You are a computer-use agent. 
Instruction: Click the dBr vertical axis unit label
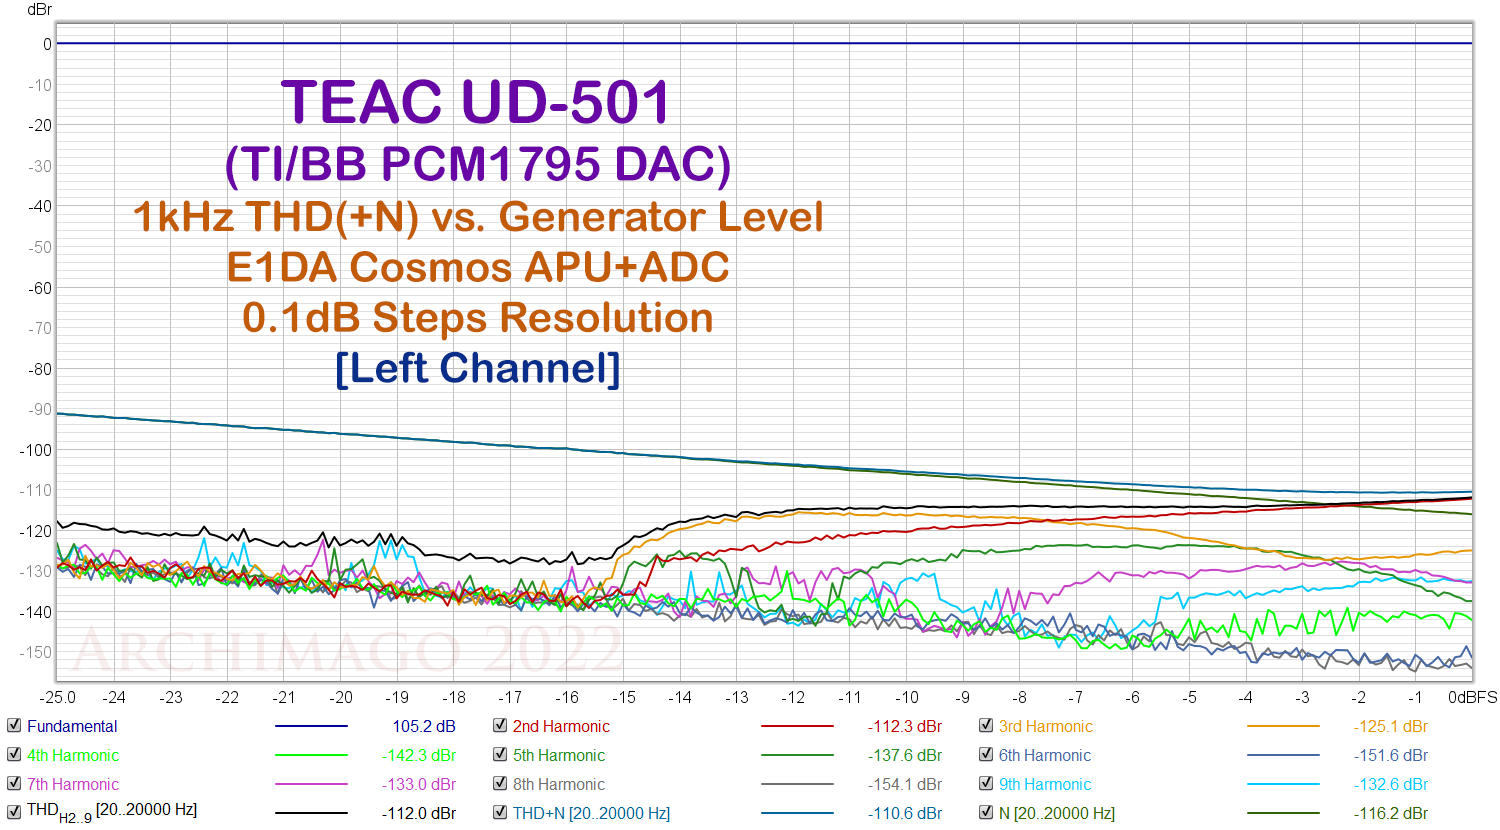click(x=40, y=10)
